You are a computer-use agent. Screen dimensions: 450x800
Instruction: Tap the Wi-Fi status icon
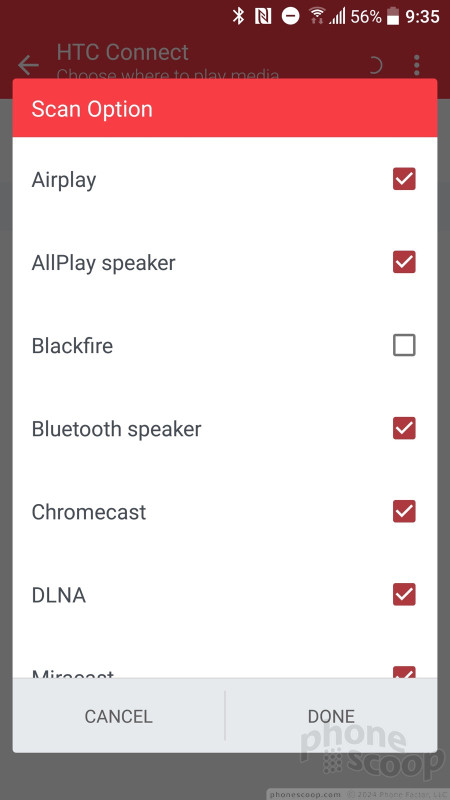pos(317,16)
